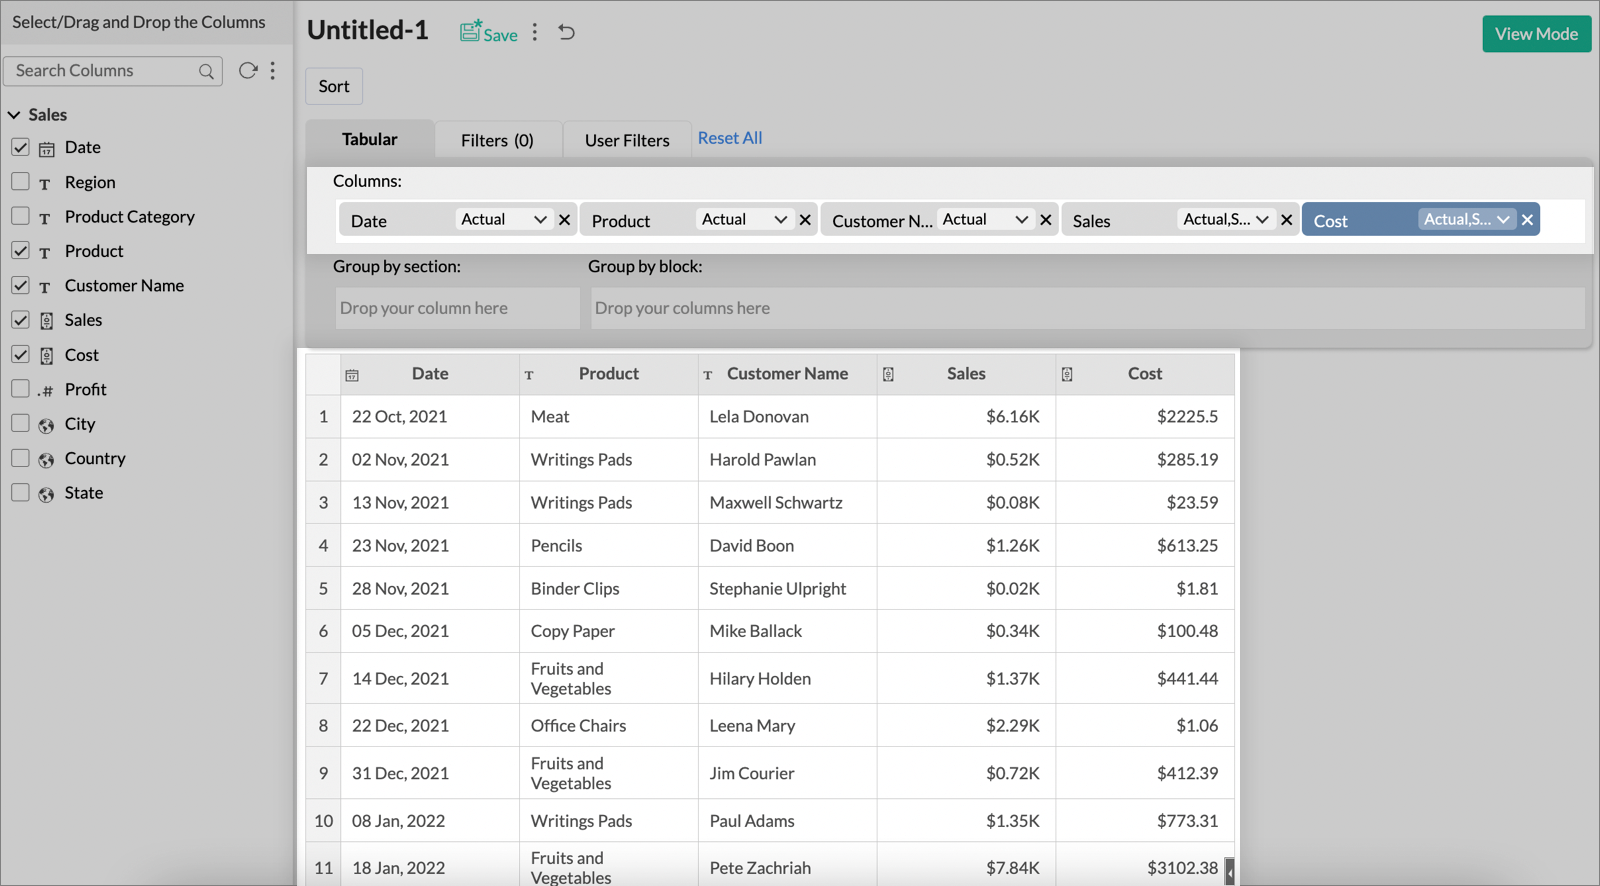Uncheck the Customer Name column checkbox

click(x=20, y=286)
